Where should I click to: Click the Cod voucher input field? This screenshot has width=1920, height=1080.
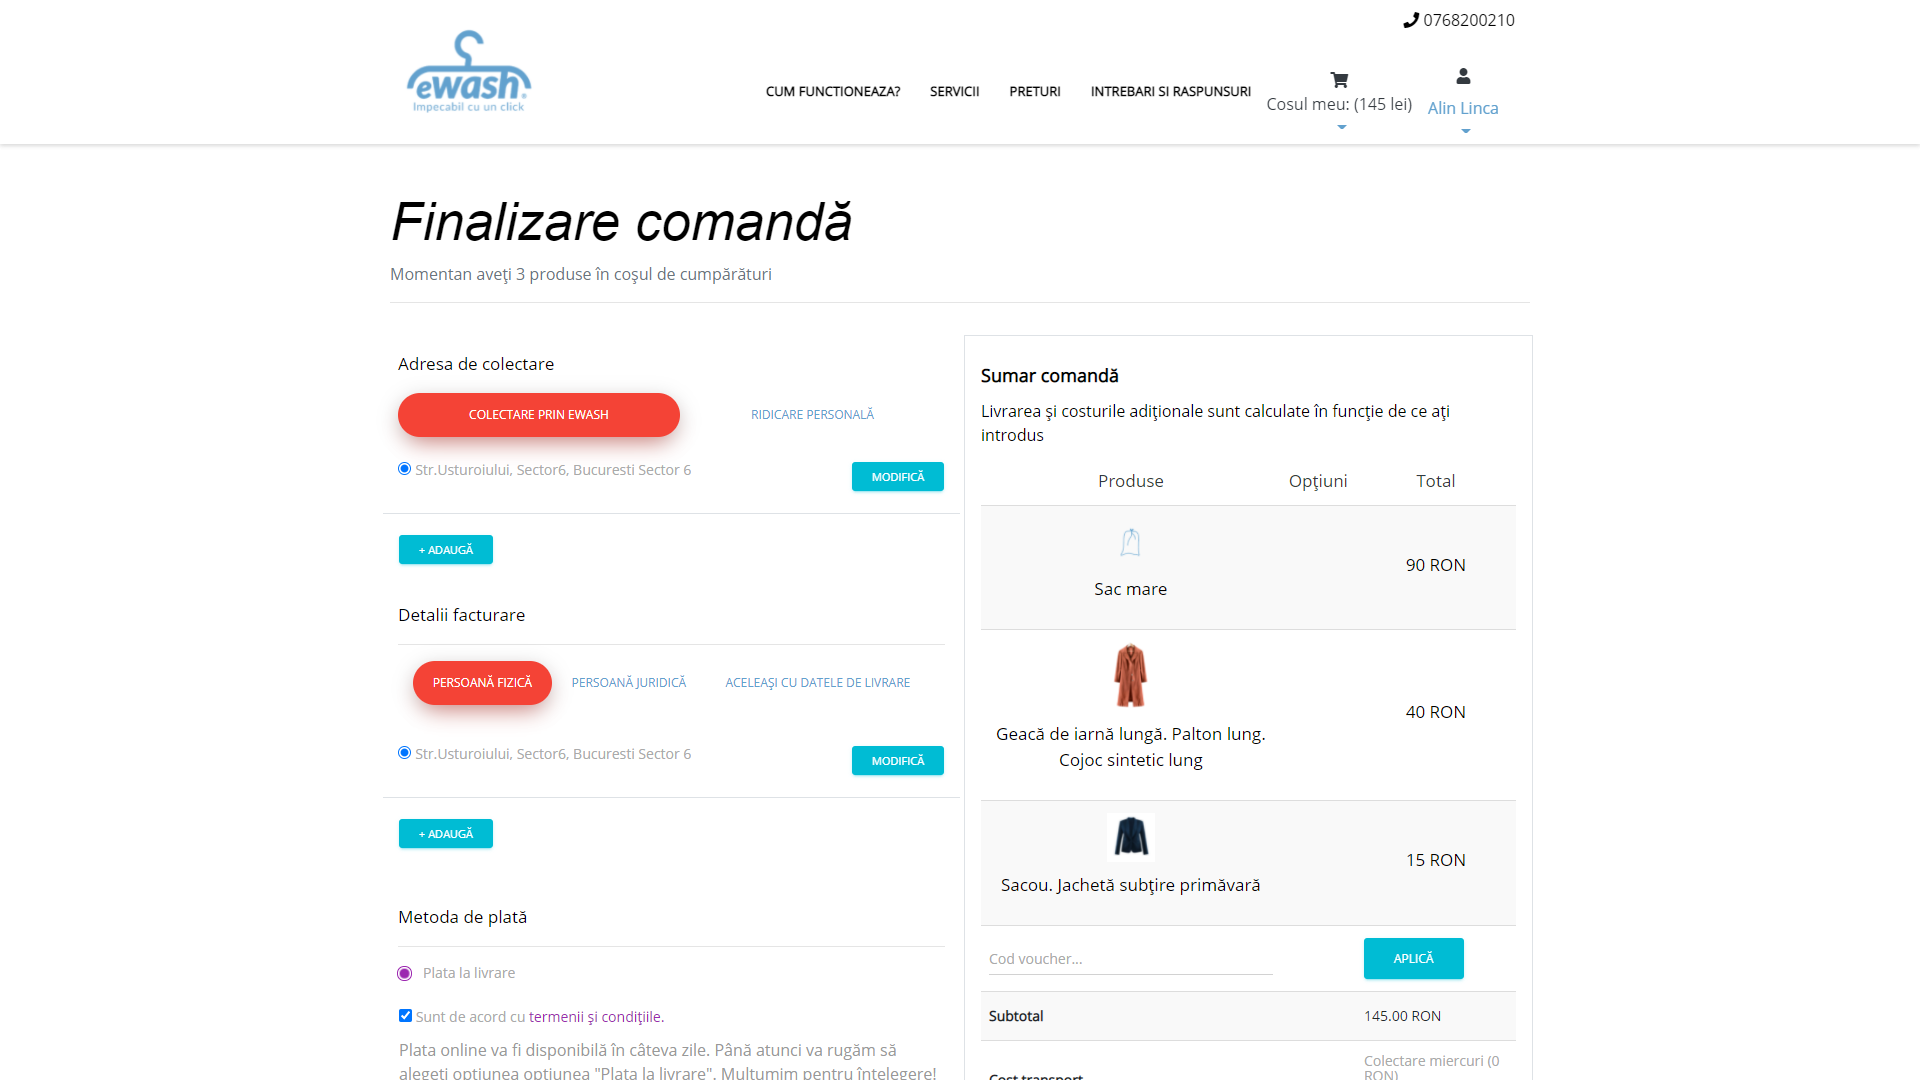click(x=1130, y=959)
